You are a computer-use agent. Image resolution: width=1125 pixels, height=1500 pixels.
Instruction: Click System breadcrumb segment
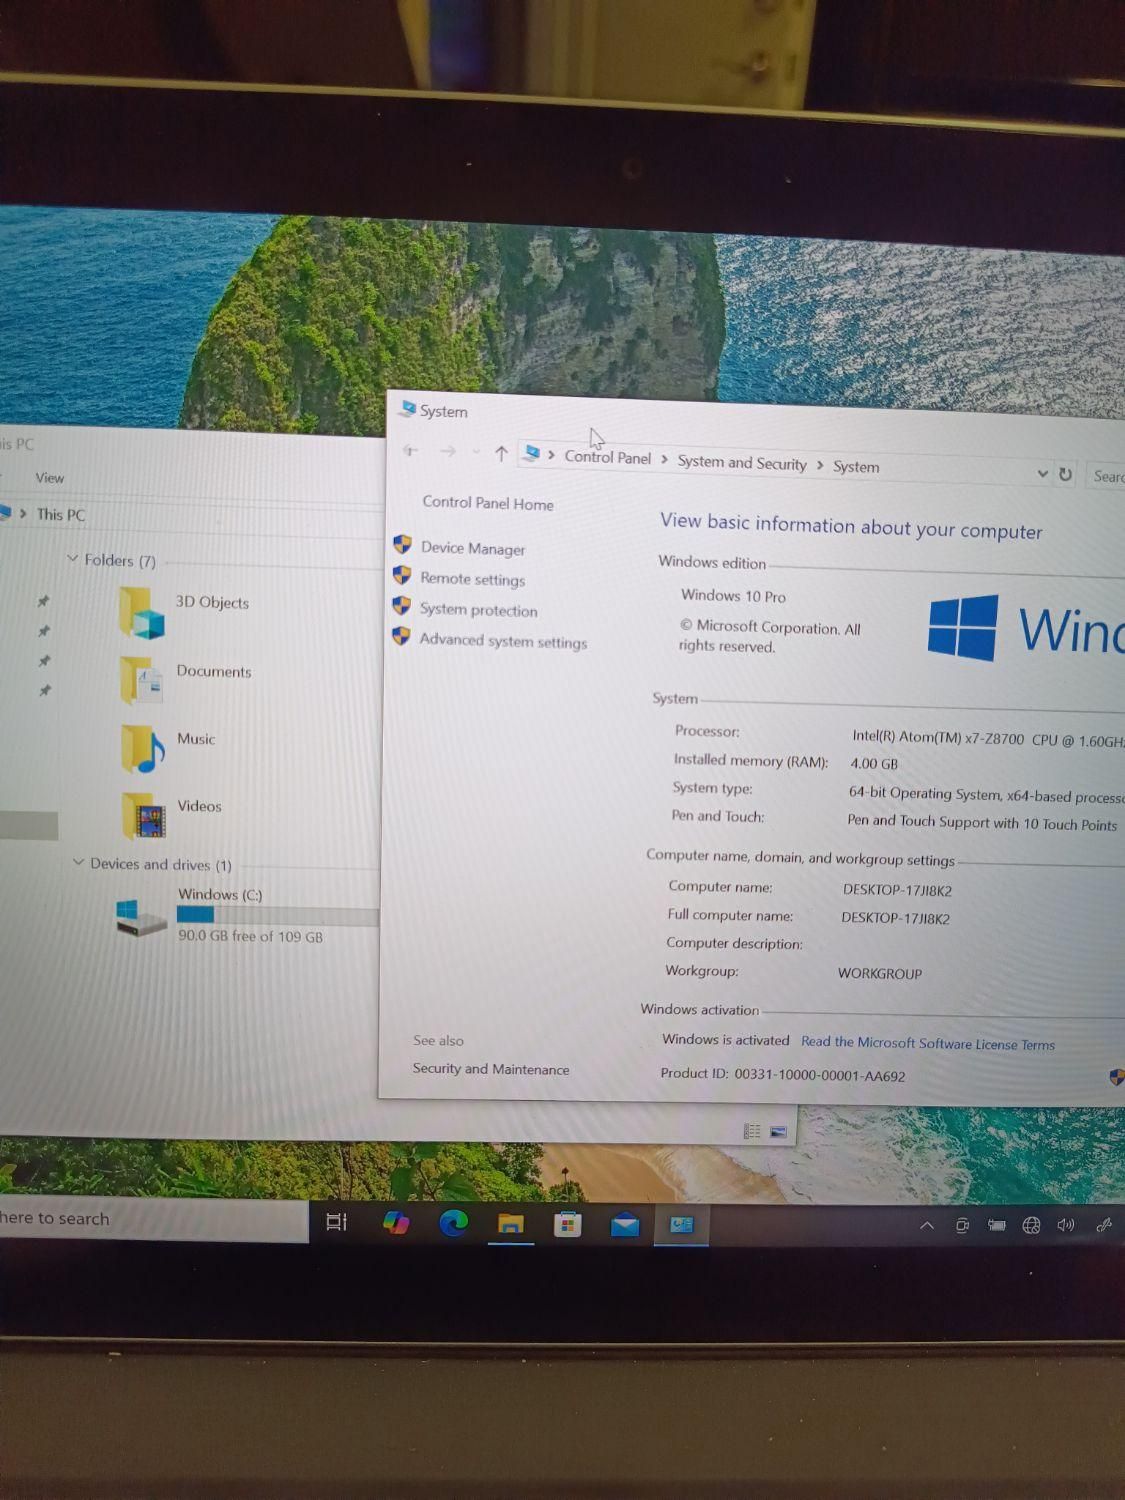point(856,467)
